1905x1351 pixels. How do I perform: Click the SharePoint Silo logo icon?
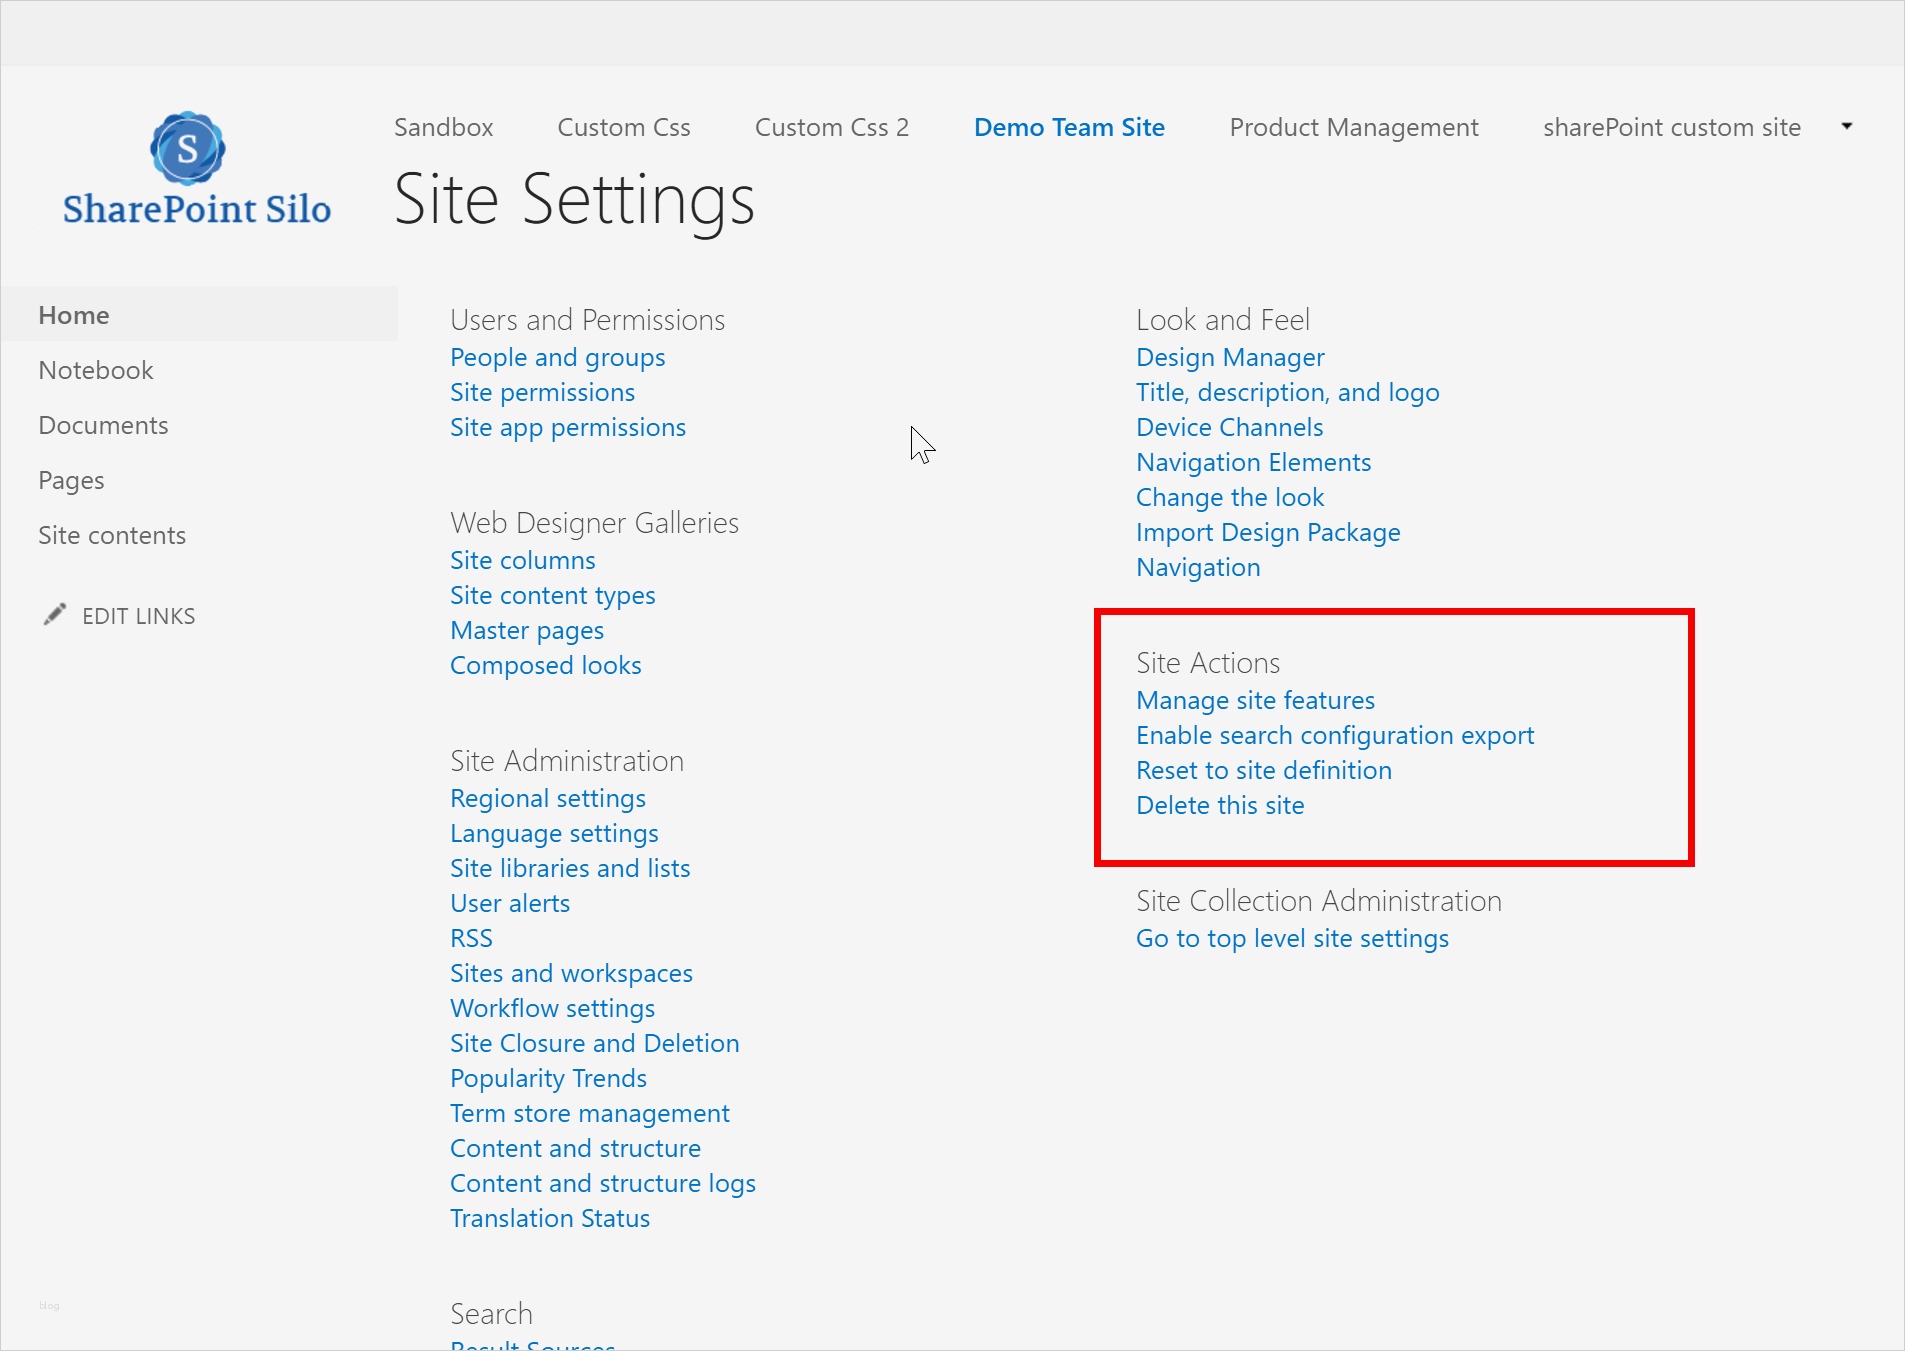[x=188, y=149]
